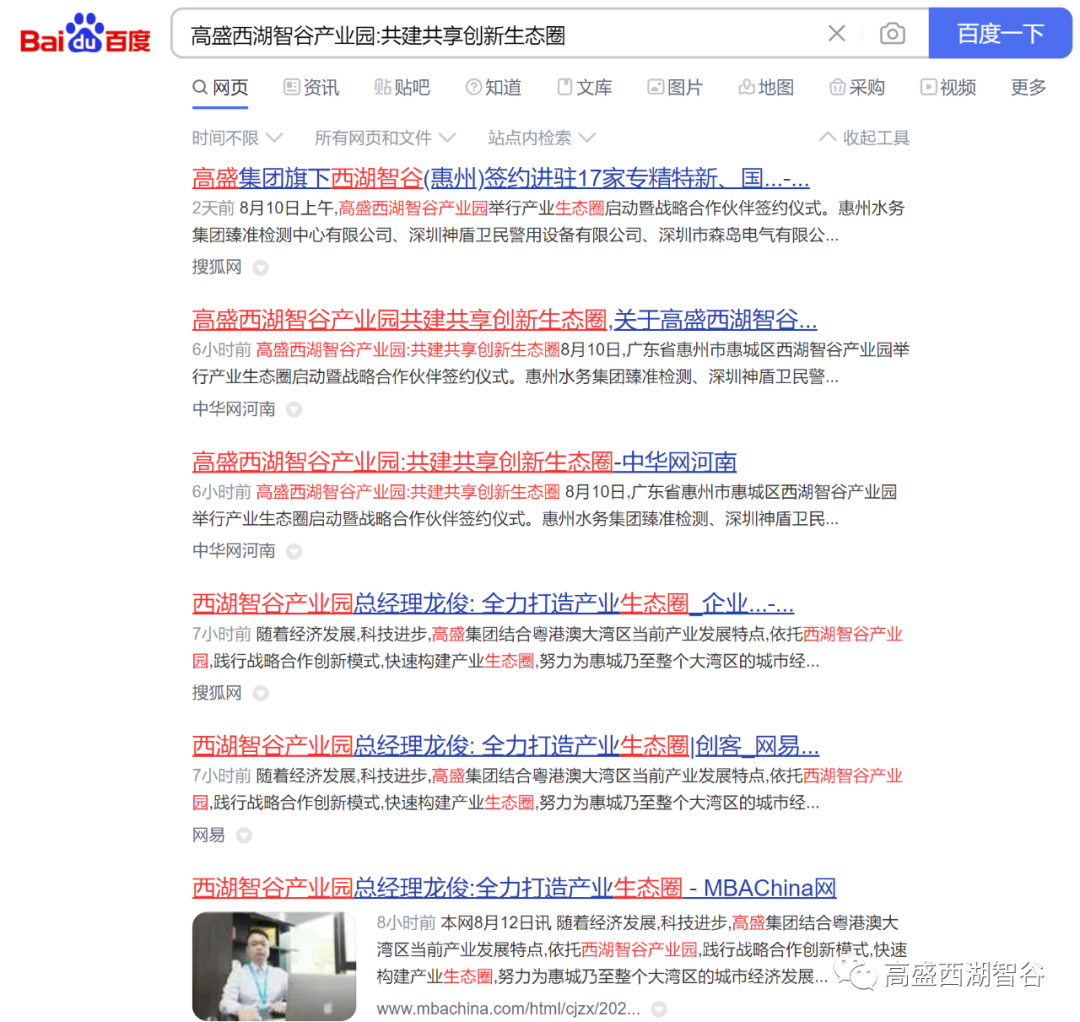Click the 百度一下 search button
Viewport: 1080px width, 1022px height.
pos(1000,33)
